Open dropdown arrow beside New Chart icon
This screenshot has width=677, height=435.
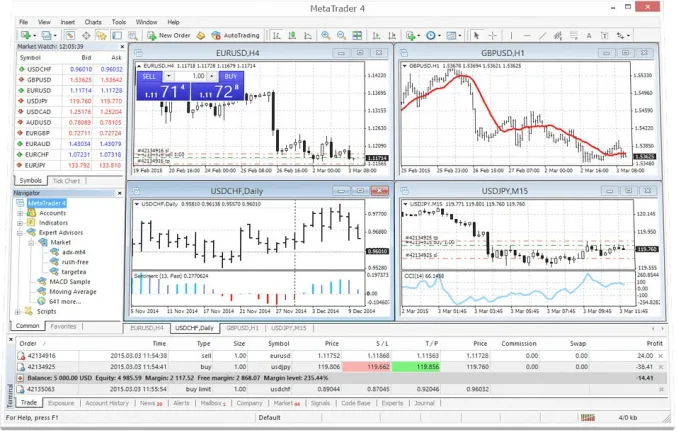coord(35,36)
